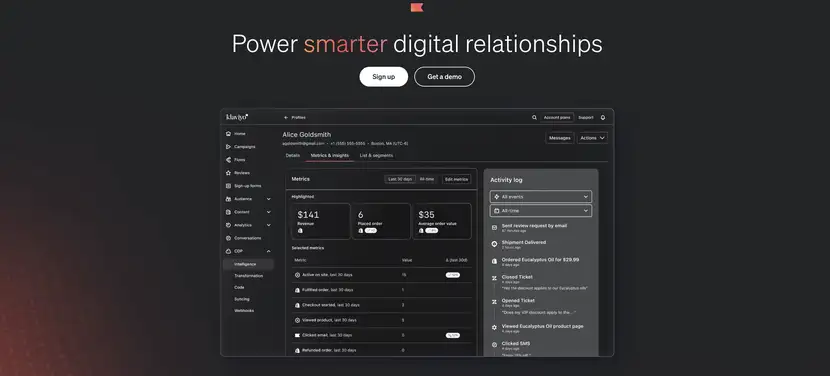This screenshot has height=376, width=830.
Task: Switch to List & segments tab
Action: point(376,156)
